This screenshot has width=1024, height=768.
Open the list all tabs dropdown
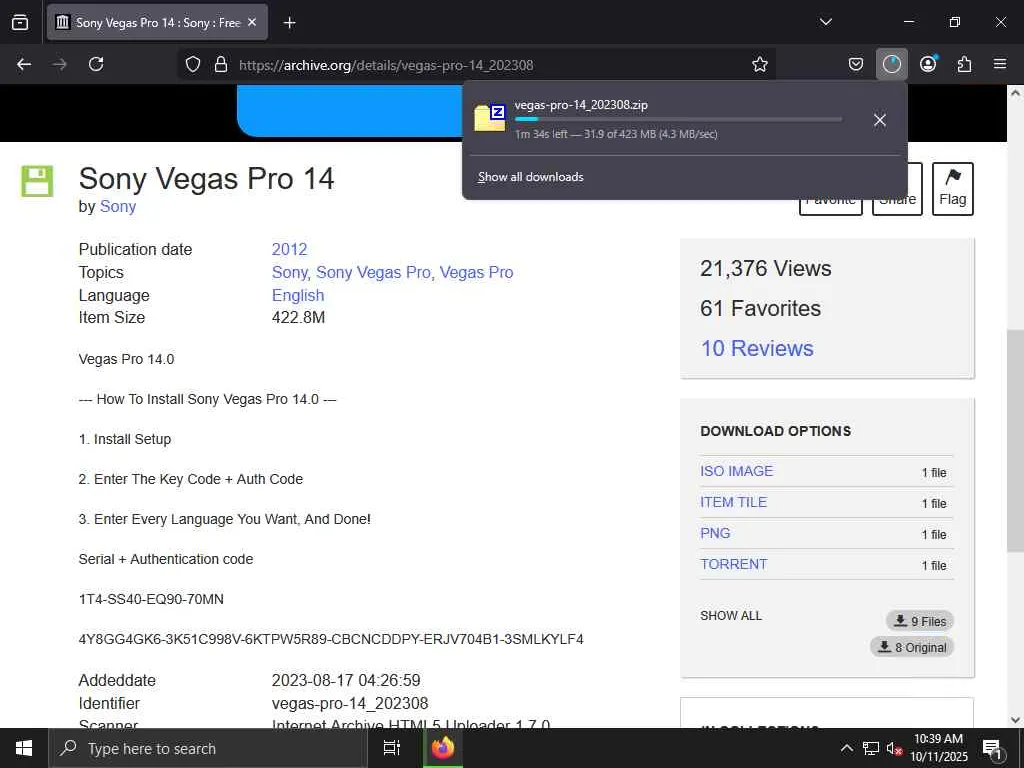[825, 22]
